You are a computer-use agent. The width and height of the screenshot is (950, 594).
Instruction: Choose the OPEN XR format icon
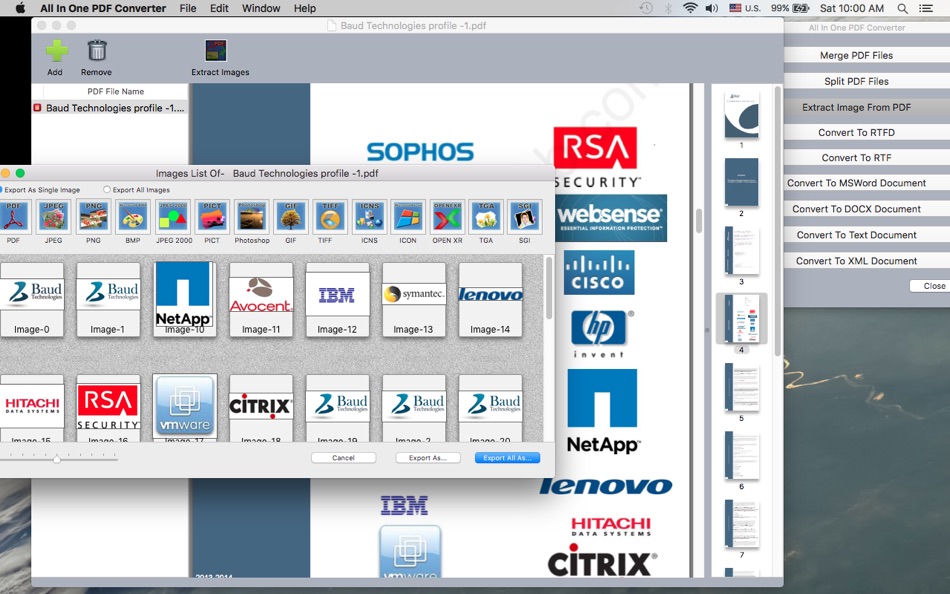pos(447,217)
